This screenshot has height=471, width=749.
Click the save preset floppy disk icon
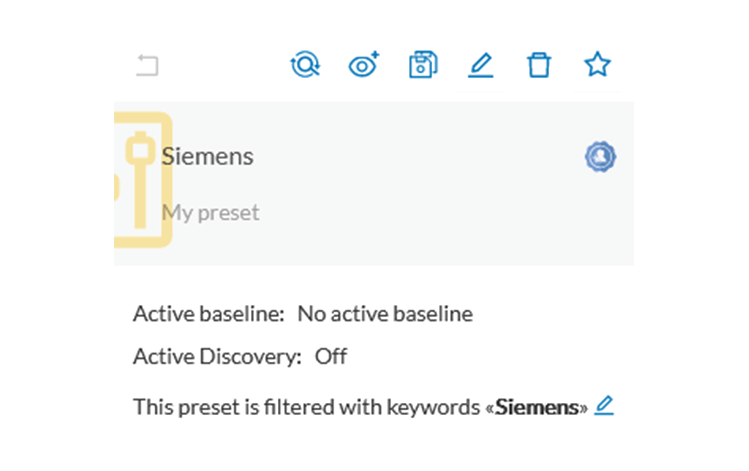tap(423, 64)
